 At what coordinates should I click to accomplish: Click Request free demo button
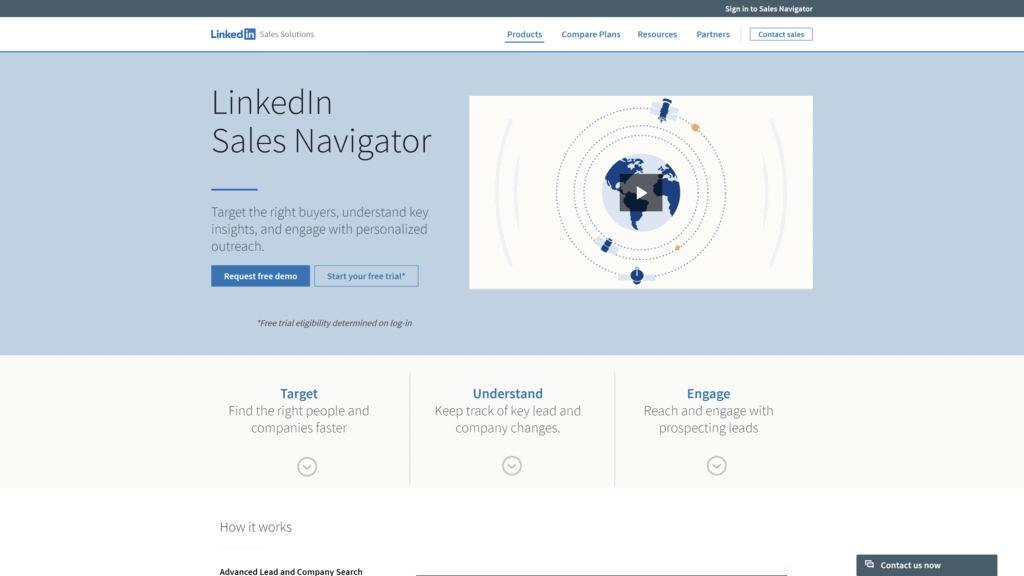point(261,276)
